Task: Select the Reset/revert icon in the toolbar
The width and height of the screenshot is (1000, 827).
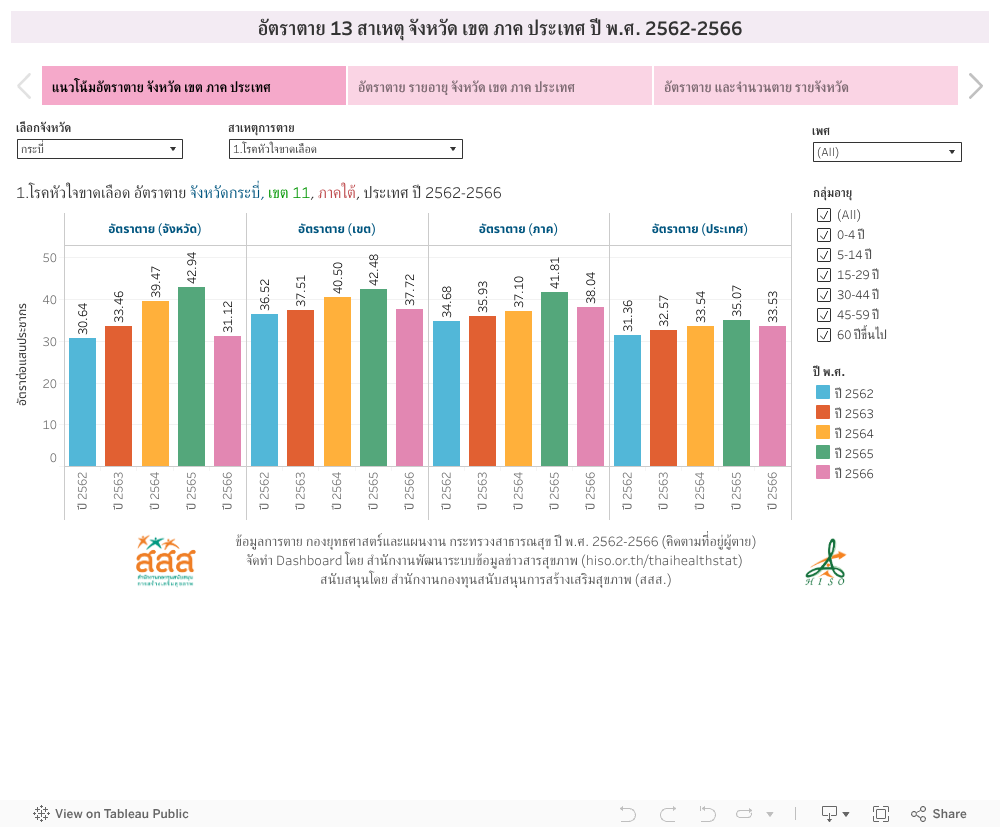Action: [x=706, y=813]
